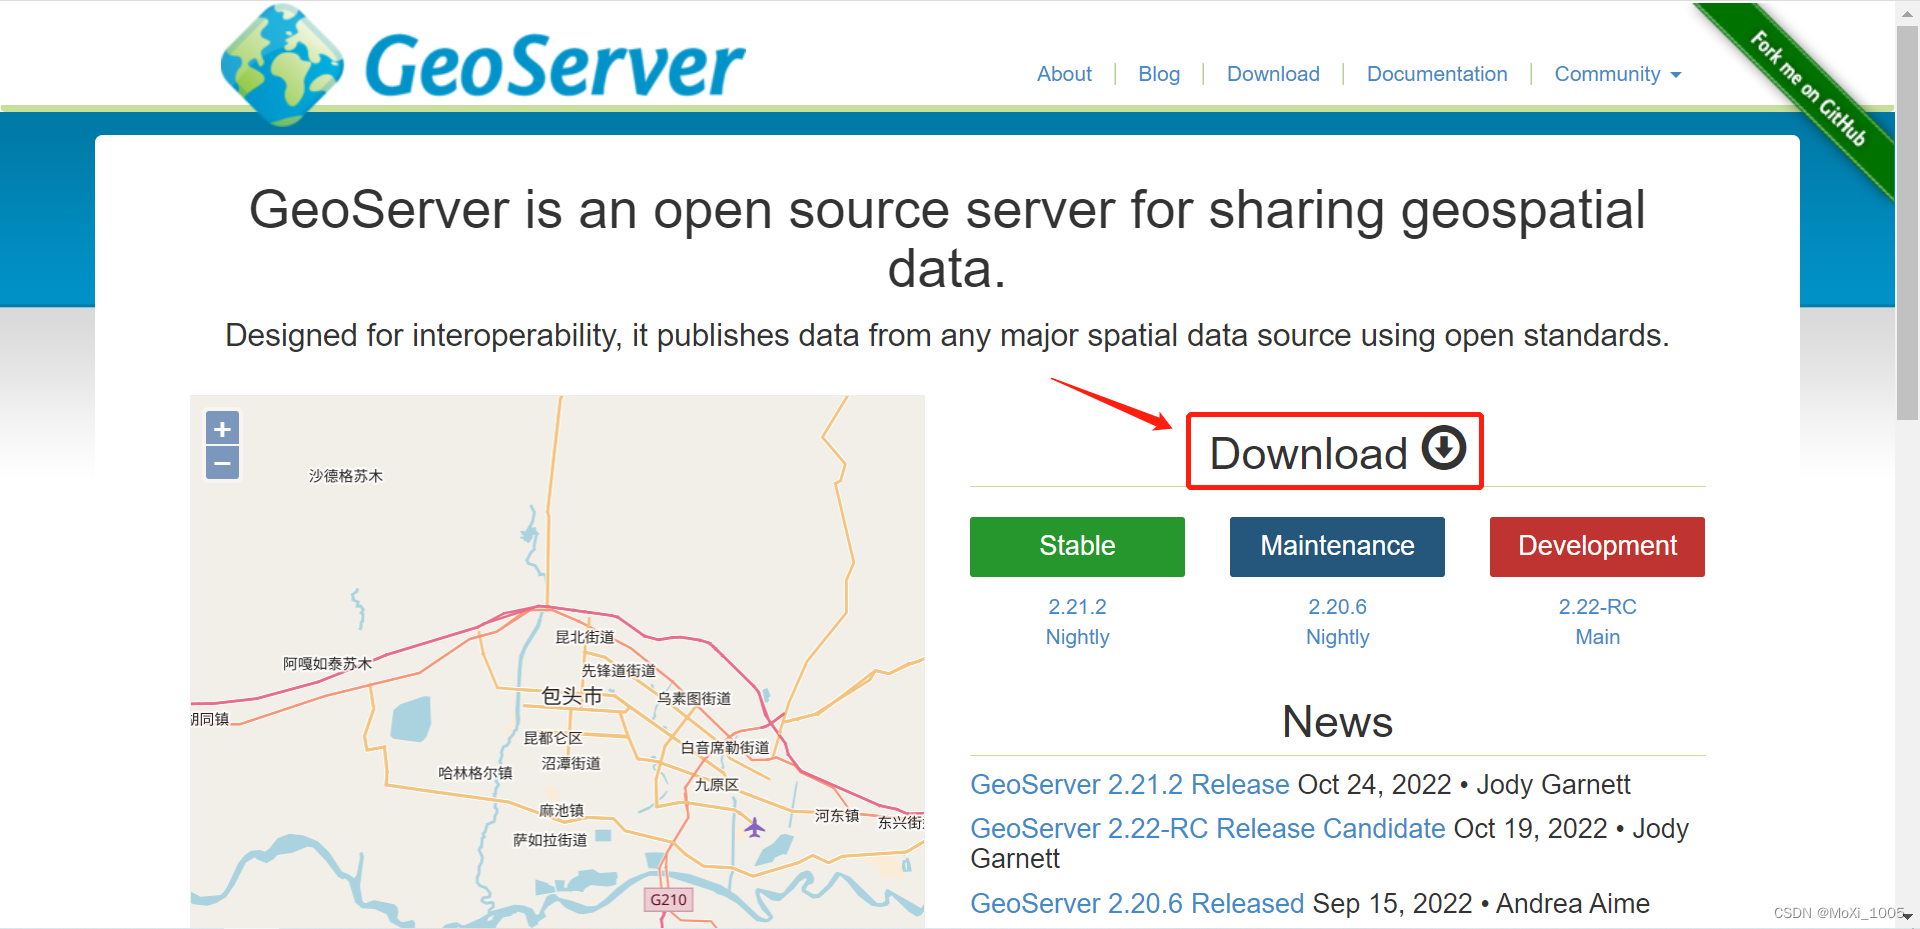Open the Blog menu item
Screen dimensions: 1920x929
tap(1159, 74)
